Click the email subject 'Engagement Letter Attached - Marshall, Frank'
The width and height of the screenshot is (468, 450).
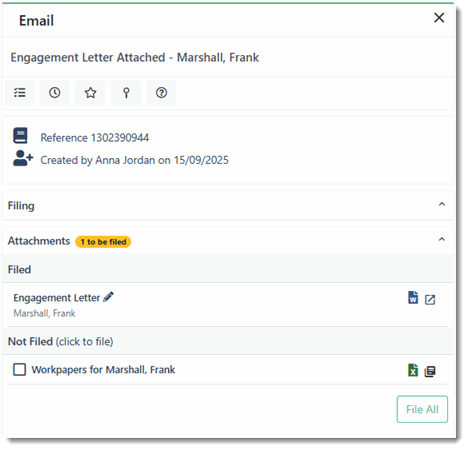pyautogui.click(x=135, y=57)
